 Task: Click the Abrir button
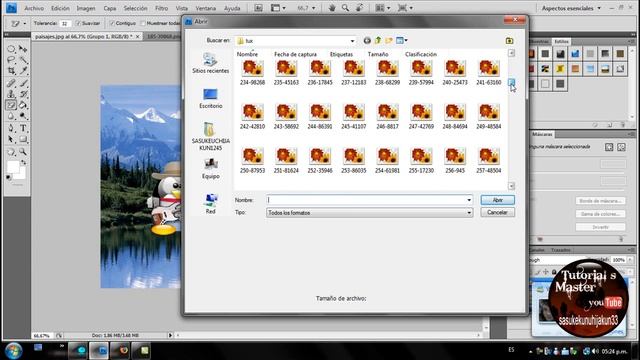click(x=497, y=200)
